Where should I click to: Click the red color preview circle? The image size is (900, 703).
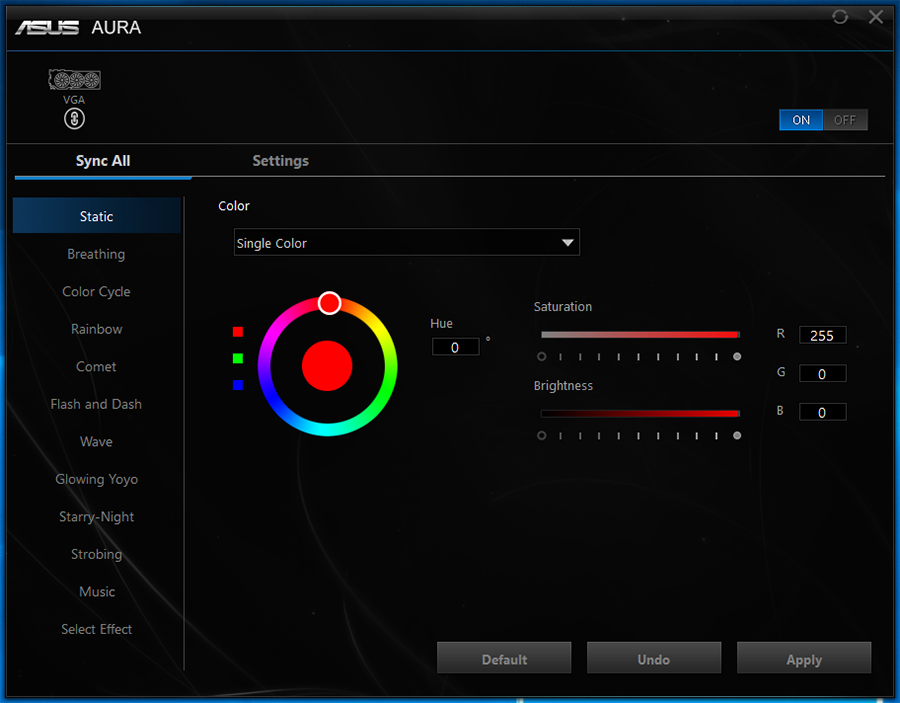tap(327, 366)
